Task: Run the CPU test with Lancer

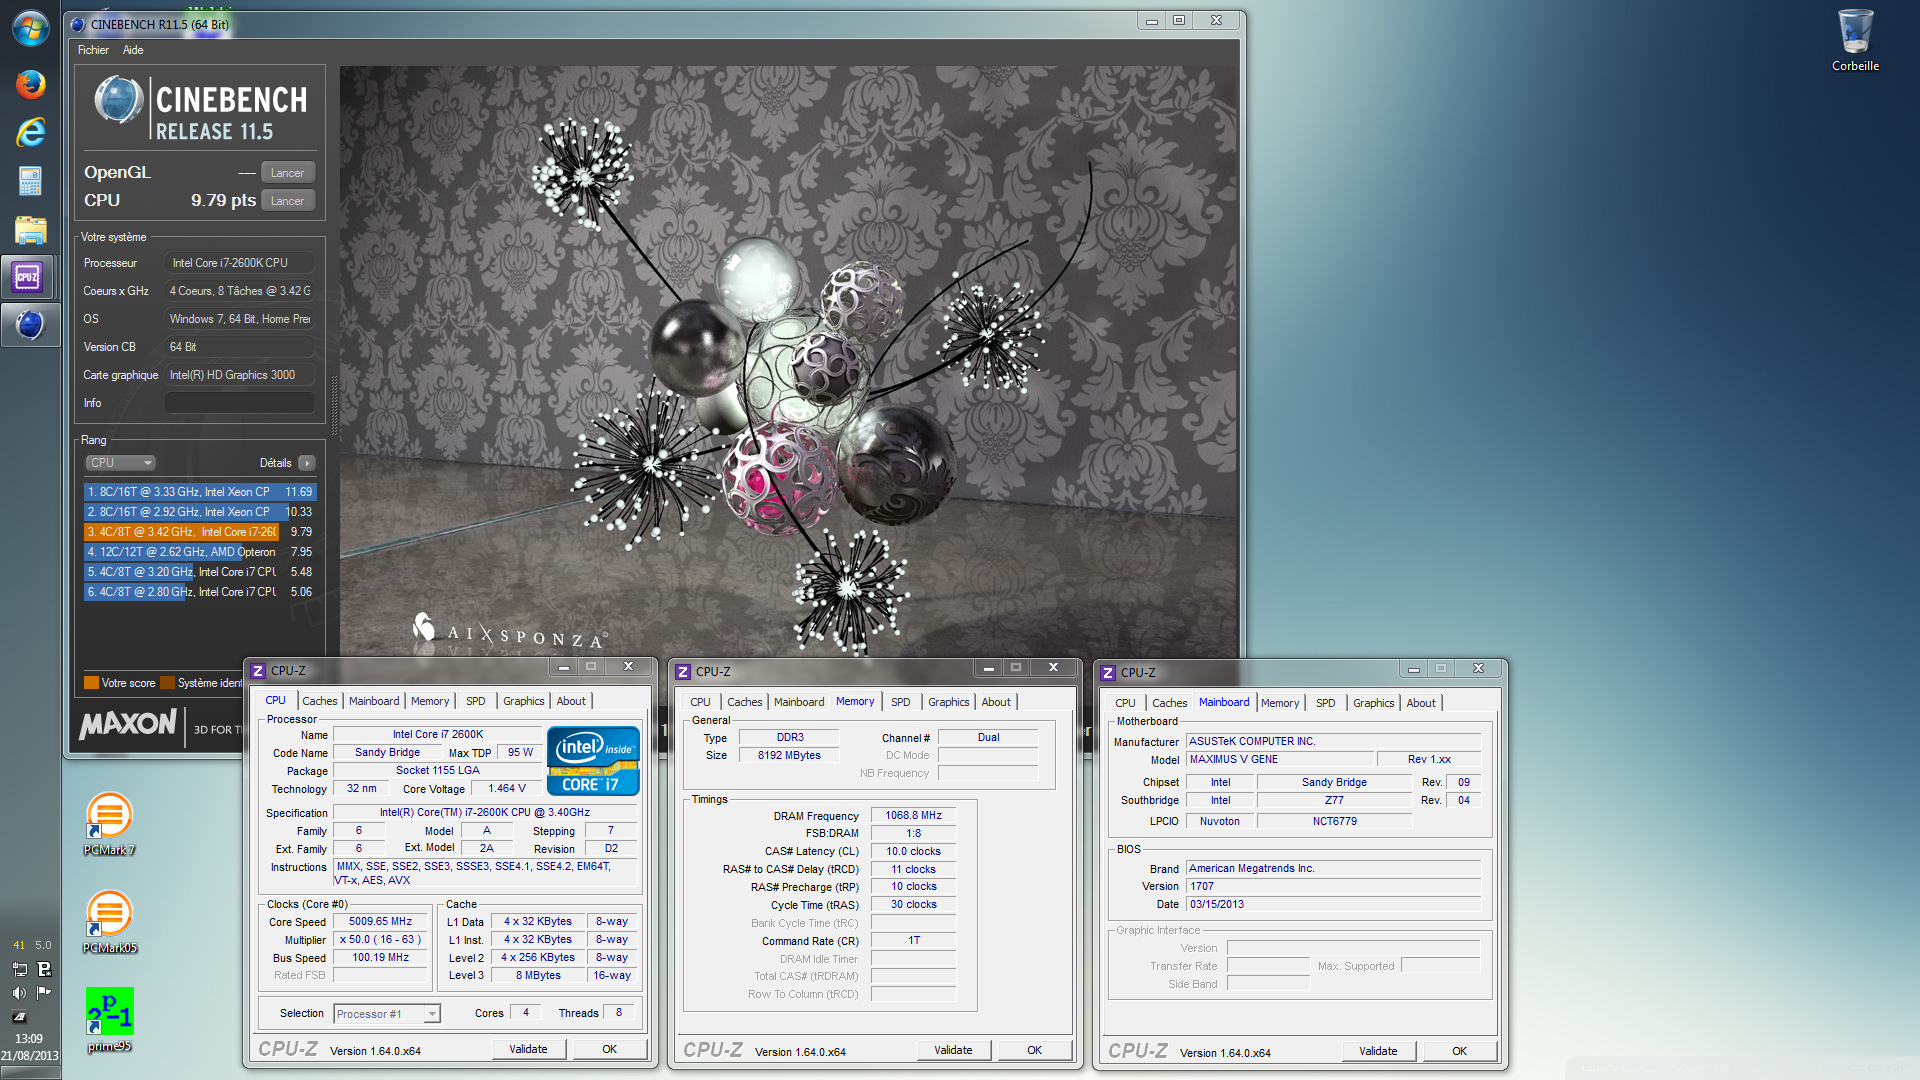Action: (x=288, y=201)
